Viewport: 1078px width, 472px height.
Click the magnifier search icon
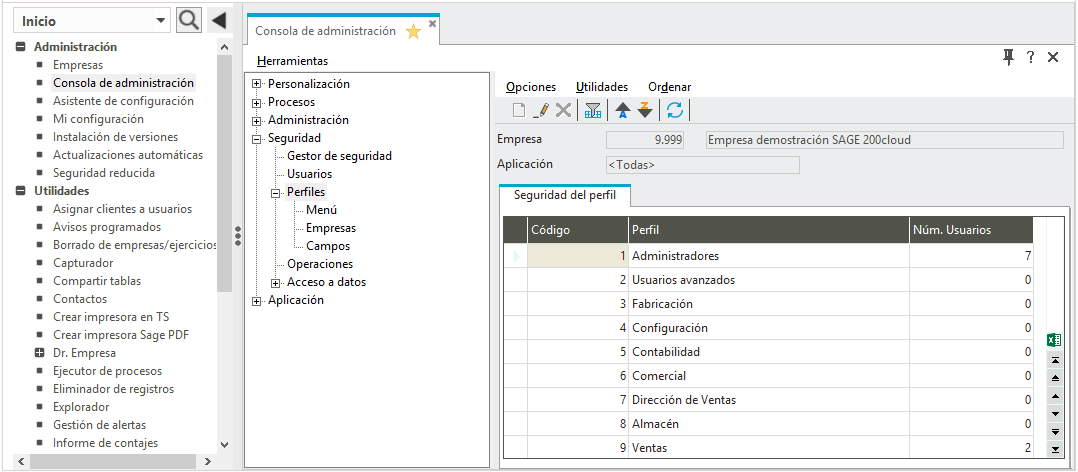pos(188,21)
